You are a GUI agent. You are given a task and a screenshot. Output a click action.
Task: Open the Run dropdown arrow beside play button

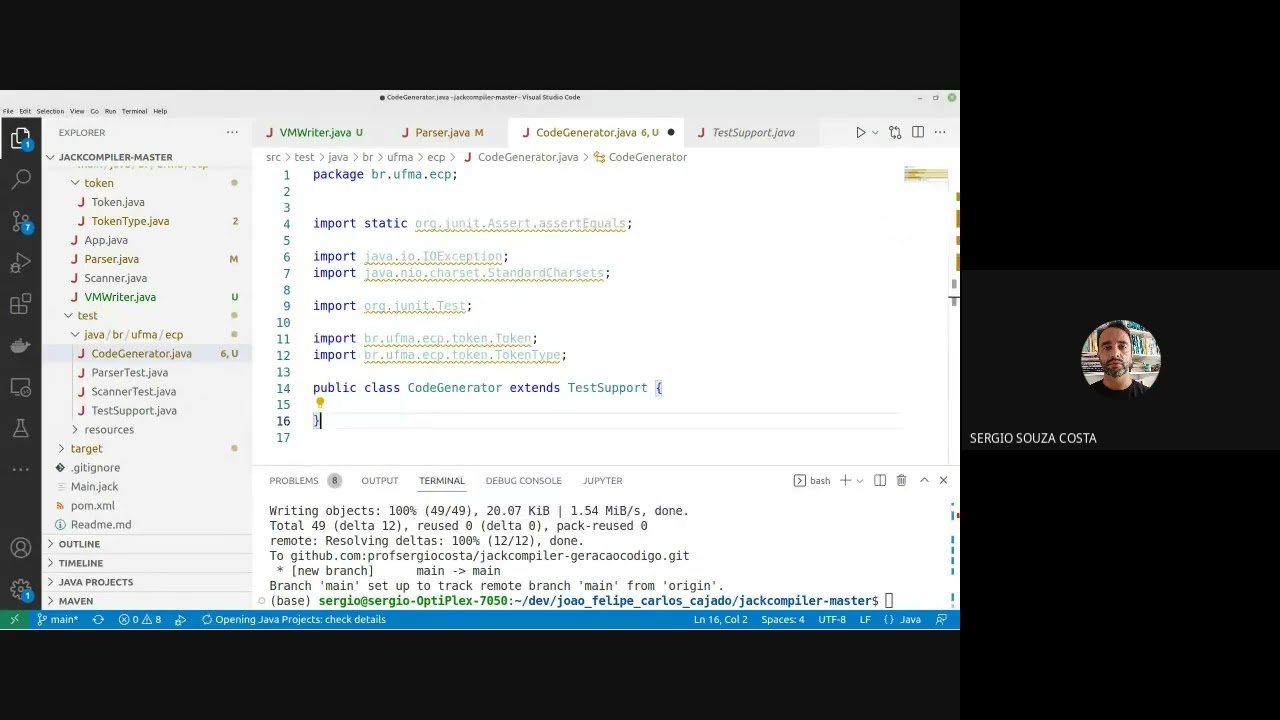point(875,132)
